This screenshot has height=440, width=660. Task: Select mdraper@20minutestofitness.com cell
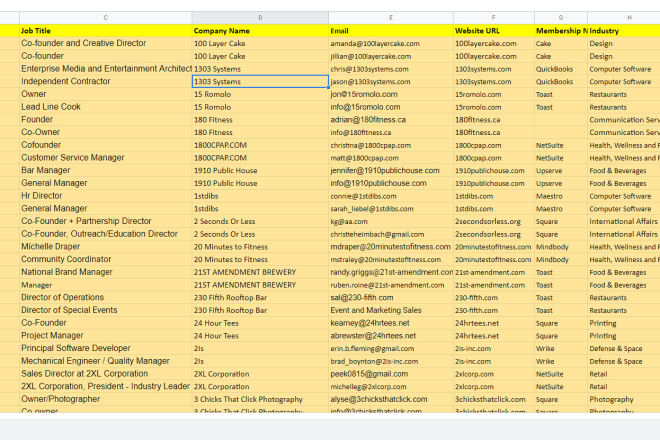391,246
